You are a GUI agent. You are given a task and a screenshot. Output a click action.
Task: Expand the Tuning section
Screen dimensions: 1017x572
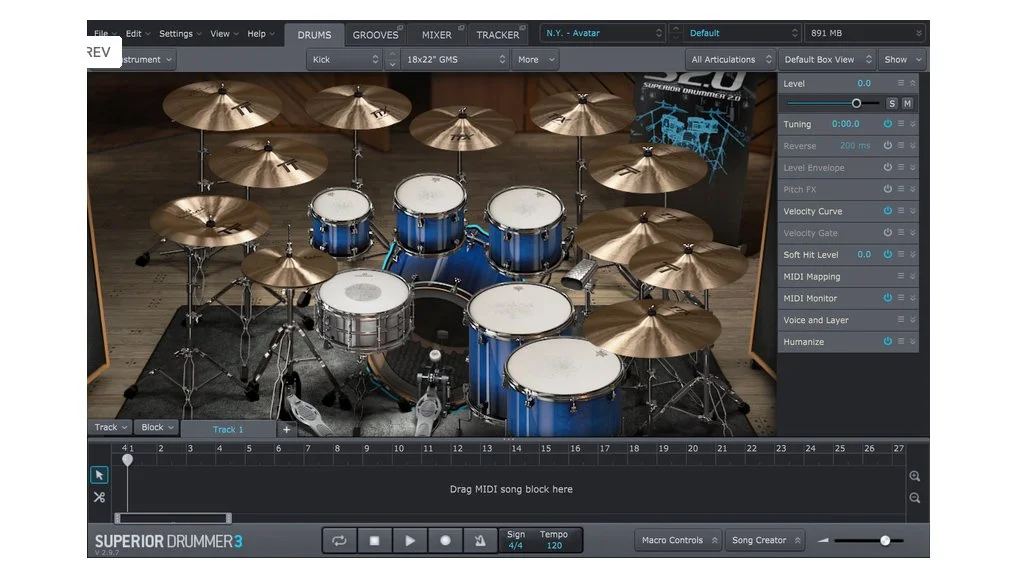[x=913, y=124]
